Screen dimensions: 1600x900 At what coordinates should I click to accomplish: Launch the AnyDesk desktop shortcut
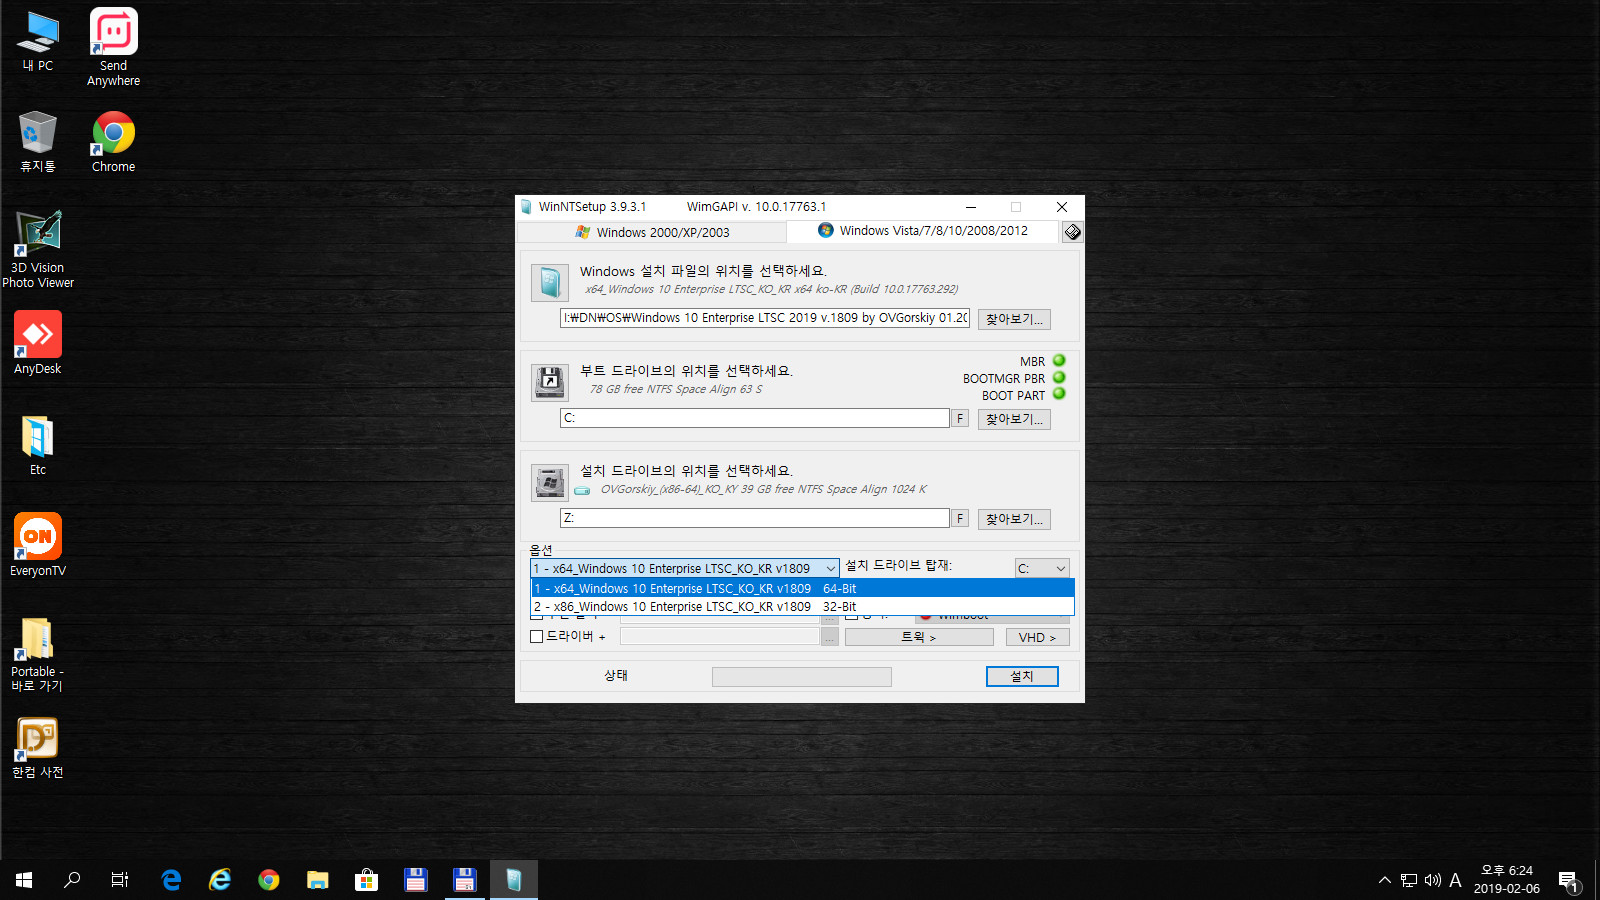pyautogui.click(x=38, y=343)
